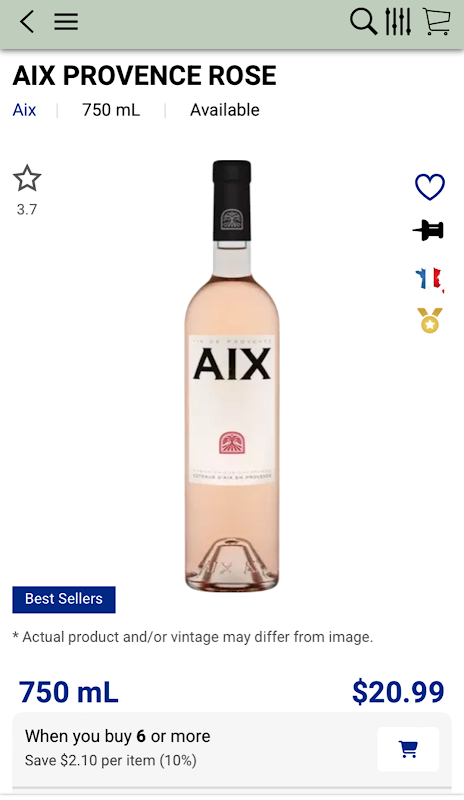Tap the 750 mL size heading
The height and width of the screenshot is (800, 464).
tap(68, 692)
